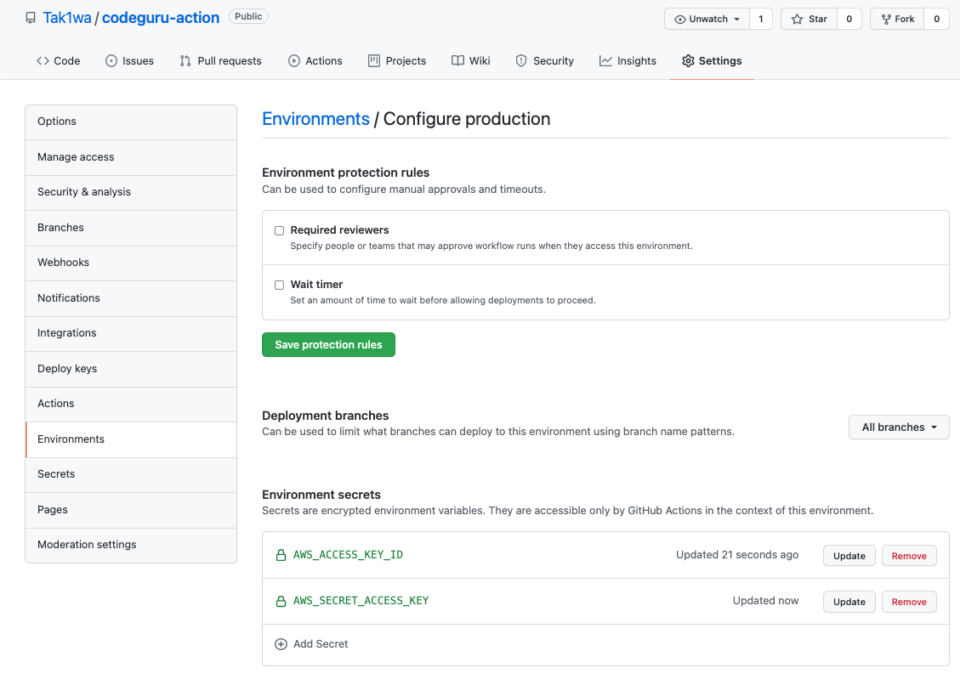This screenshot has height=685, width=960.
Task: Check the Wait timer option
Action: tap(279, 284)
